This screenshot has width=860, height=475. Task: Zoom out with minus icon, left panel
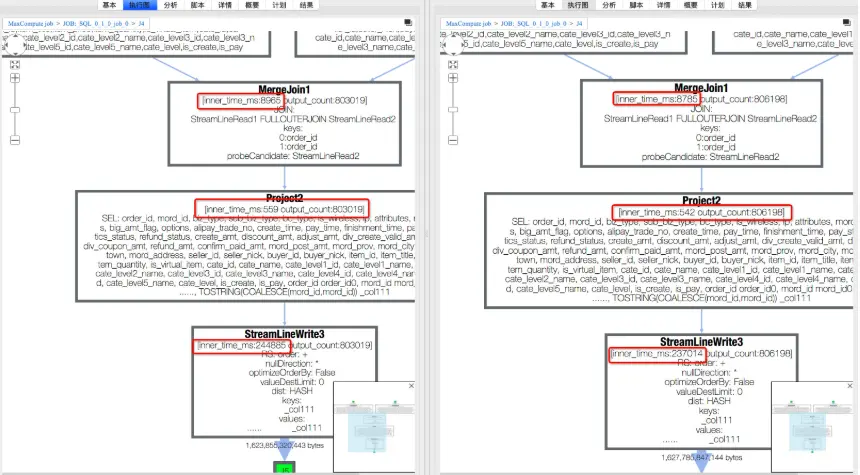15,140
